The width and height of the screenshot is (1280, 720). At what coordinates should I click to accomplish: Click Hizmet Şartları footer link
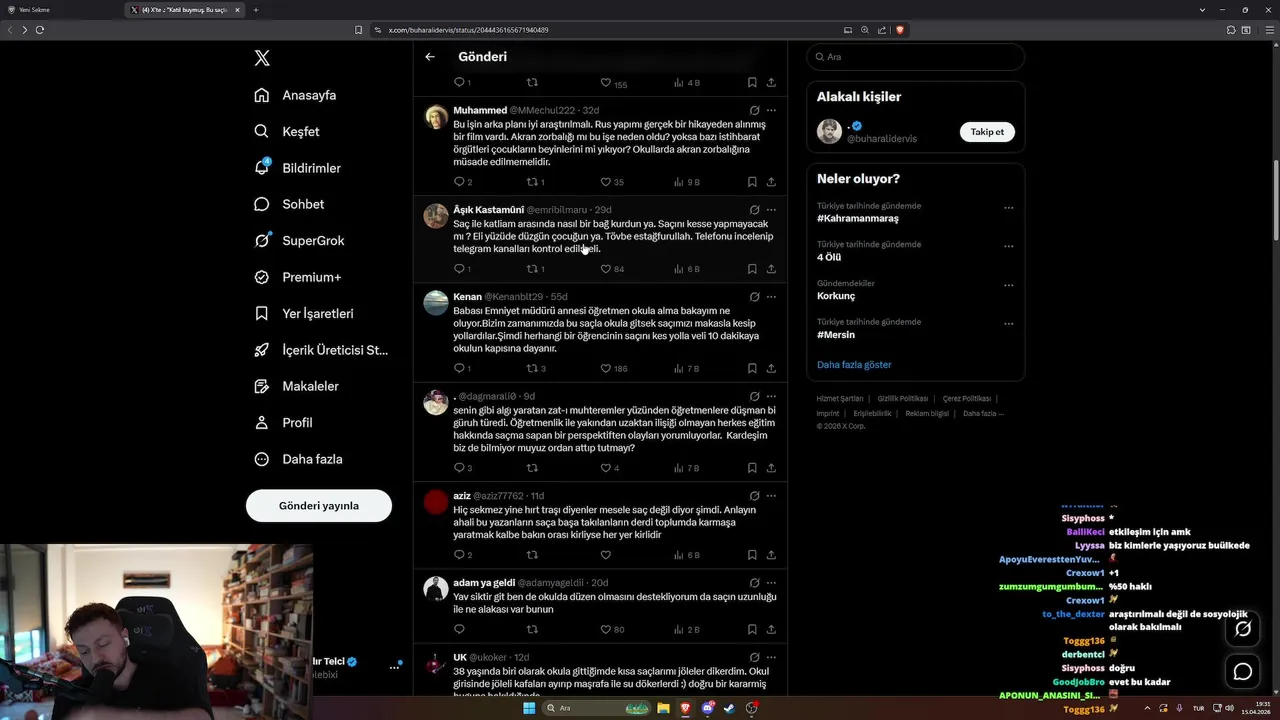840,398
